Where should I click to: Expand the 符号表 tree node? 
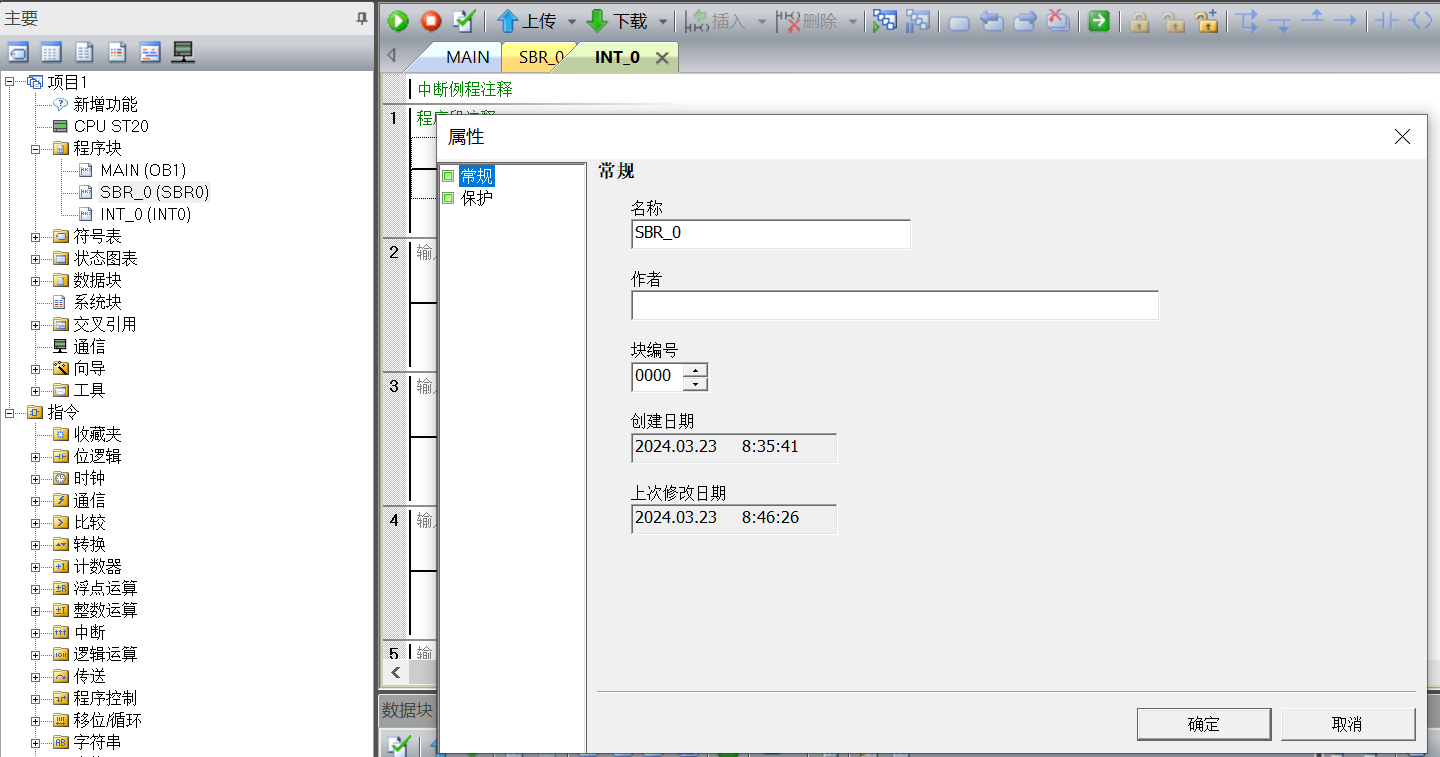36,237
